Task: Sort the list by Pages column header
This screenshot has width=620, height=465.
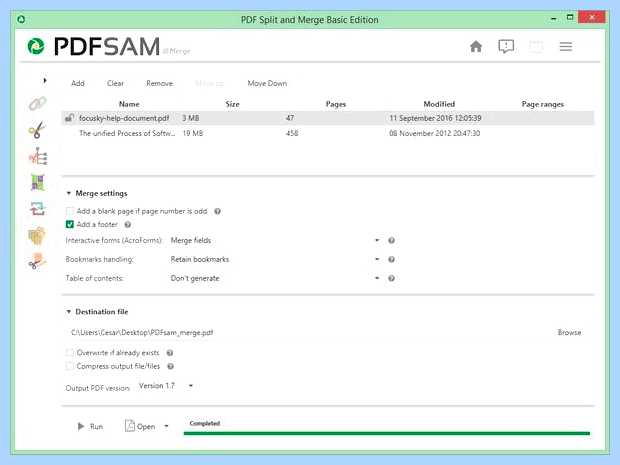Action: pos(336,104)
